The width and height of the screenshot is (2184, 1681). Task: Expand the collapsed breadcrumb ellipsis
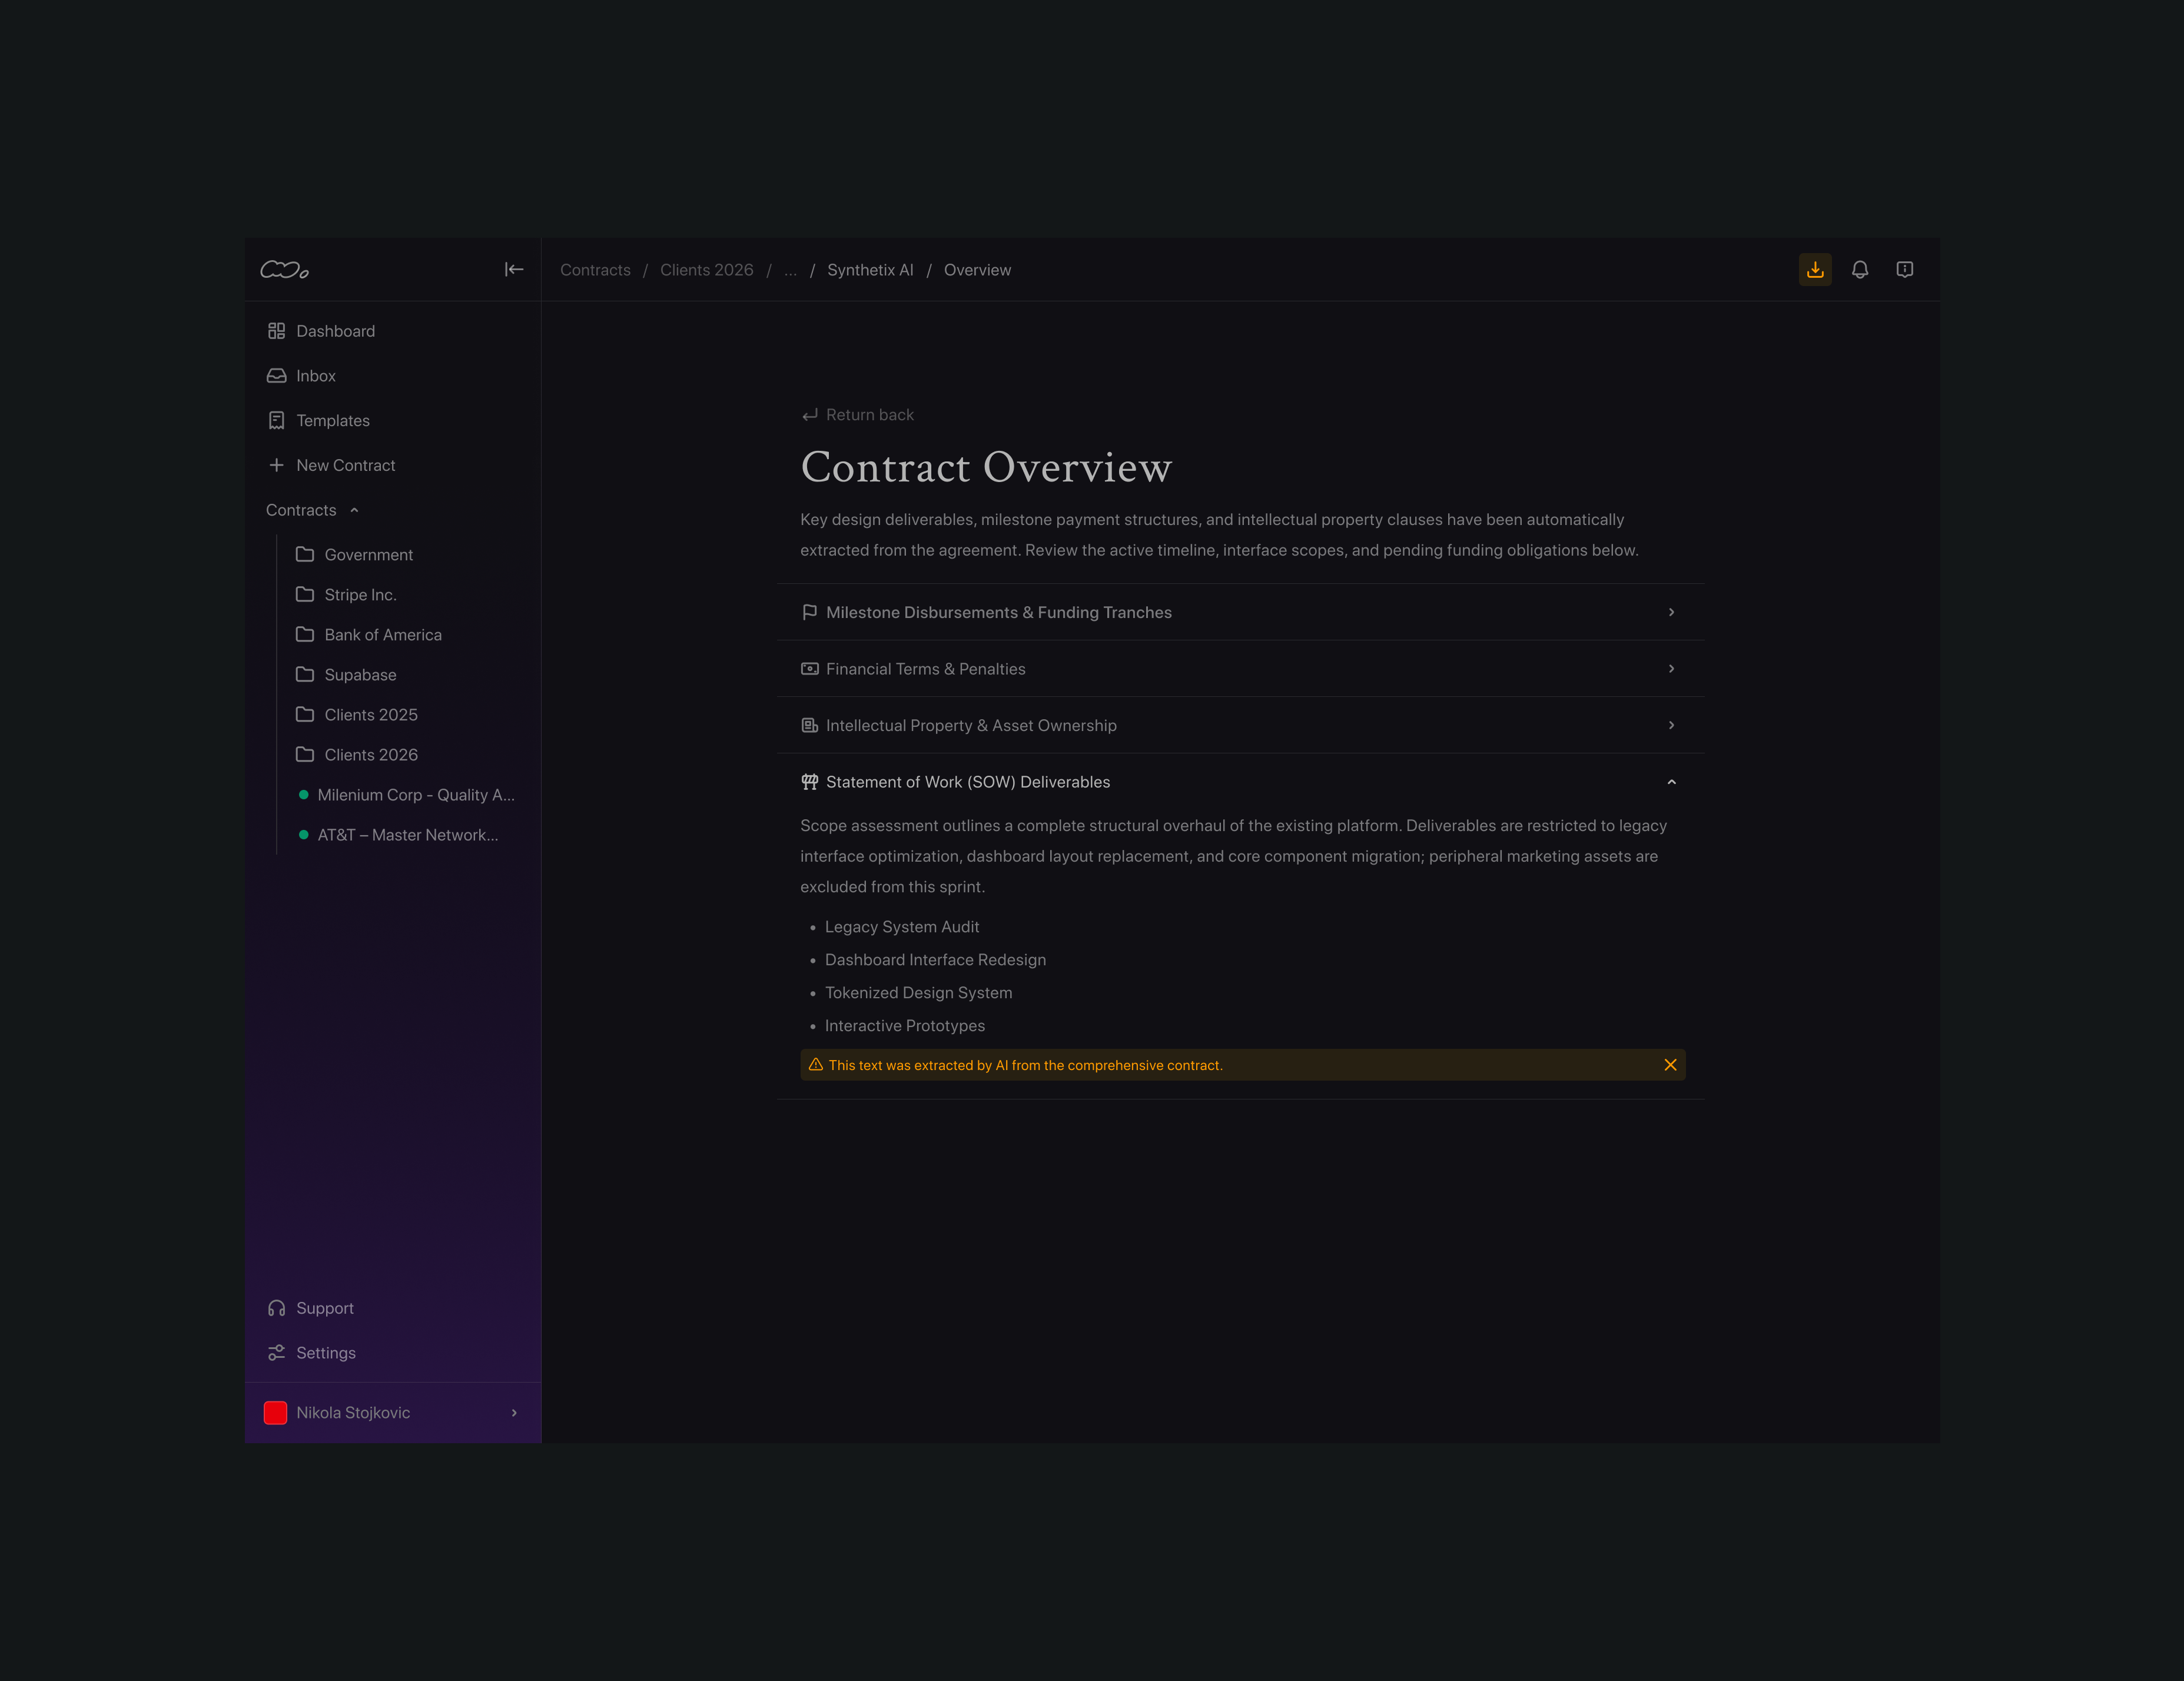point(791,270)
